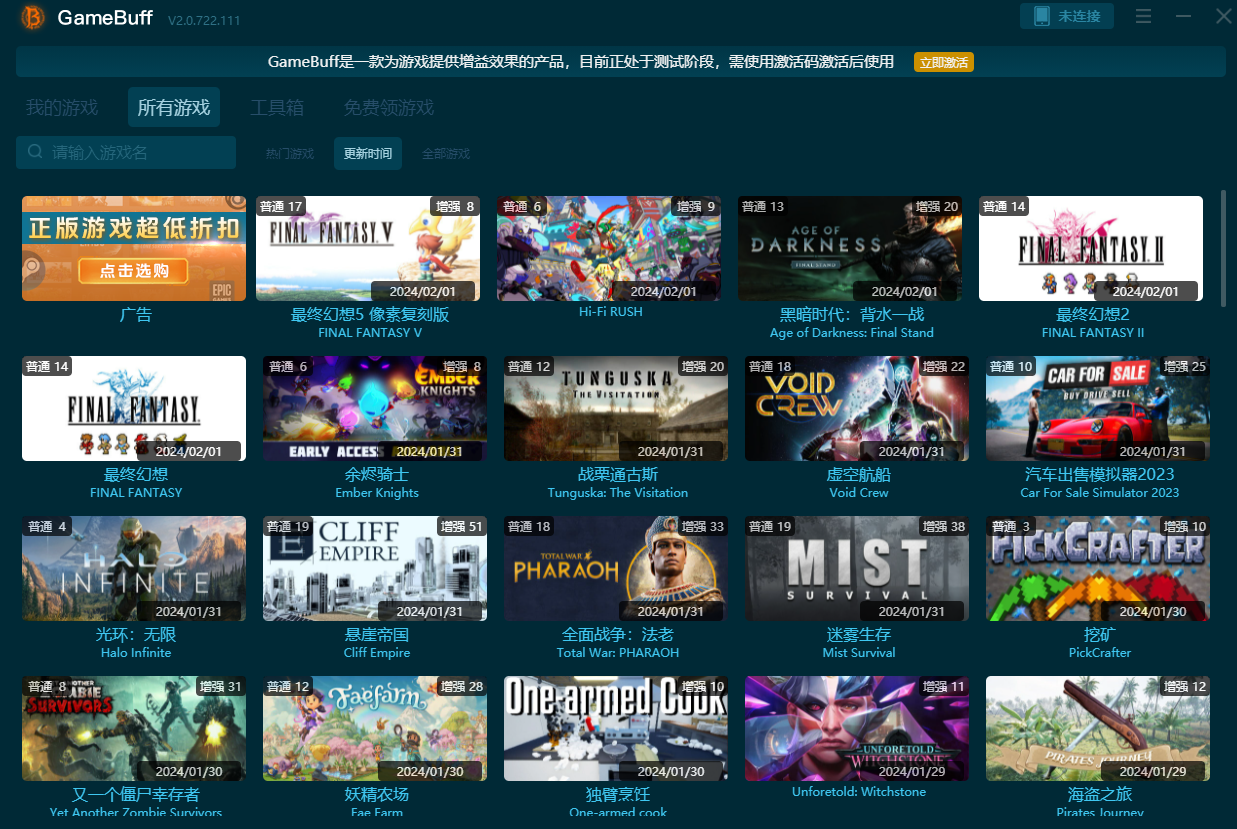Click the 增强 38 badge on Mist Survival
The width and height of the screenshot is (1237, 829).
pyautogui.click(x=944, y=527)
